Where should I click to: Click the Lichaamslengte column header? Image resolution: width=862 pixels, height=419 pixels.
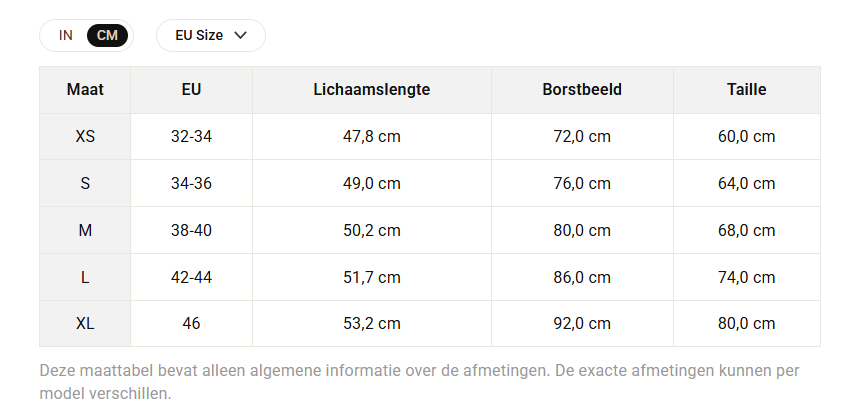point(372,90)
